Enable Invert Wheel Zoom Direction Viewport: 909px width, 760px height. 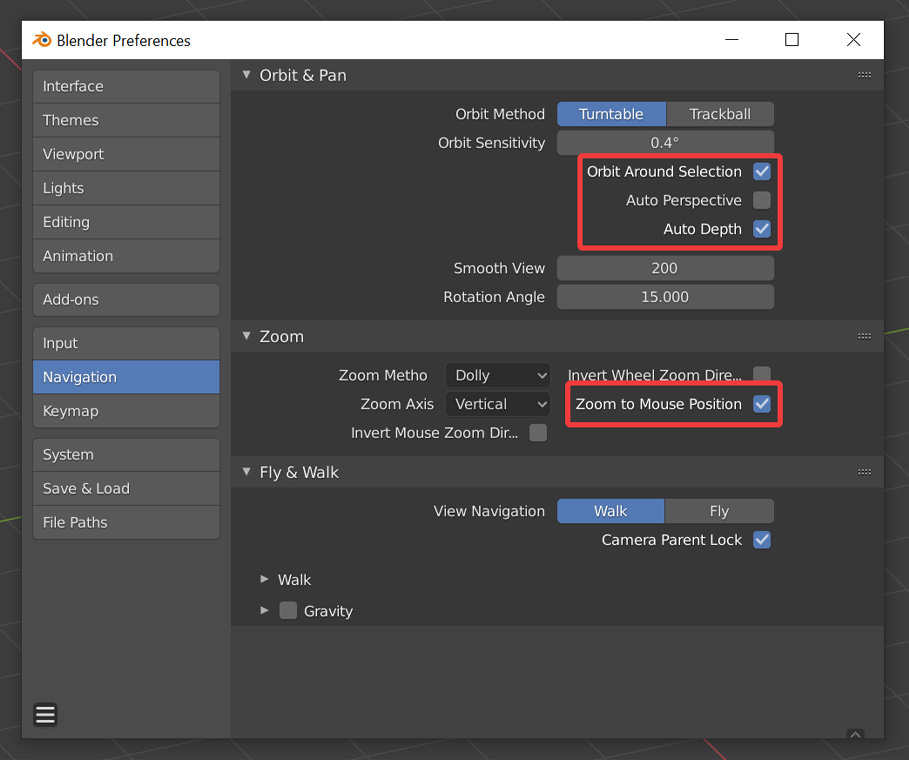[x=761, y=374]
